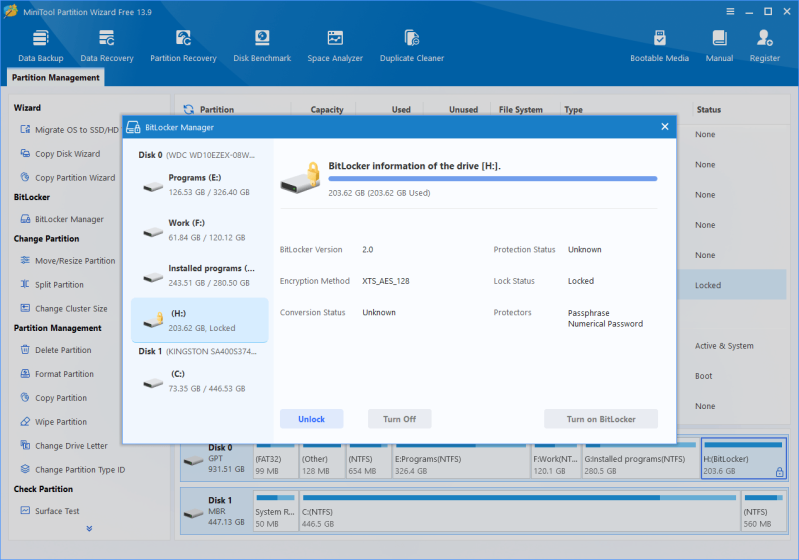Select Disk 0 GPT label in disk map
799x560 pixels.
coord(218,459)
